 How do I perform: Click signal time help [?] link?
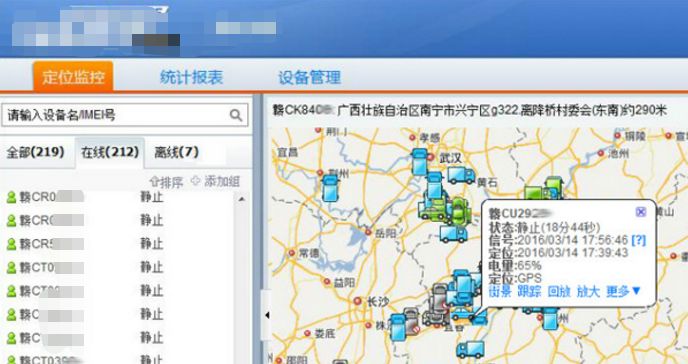638,240
